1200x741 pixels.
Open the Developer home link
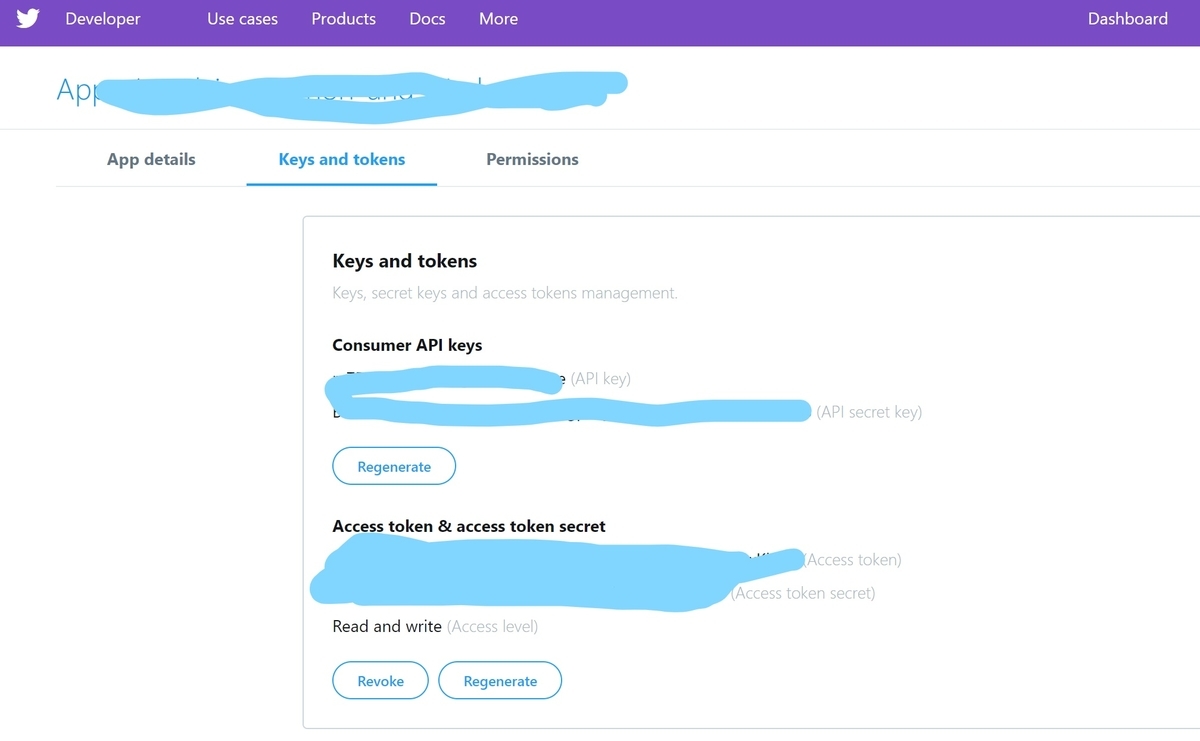coord(103,19)
